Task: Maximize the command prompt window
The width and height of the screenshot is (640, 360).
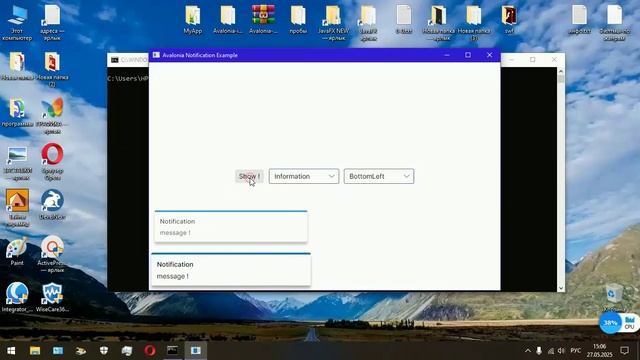Action: point(532,60)
